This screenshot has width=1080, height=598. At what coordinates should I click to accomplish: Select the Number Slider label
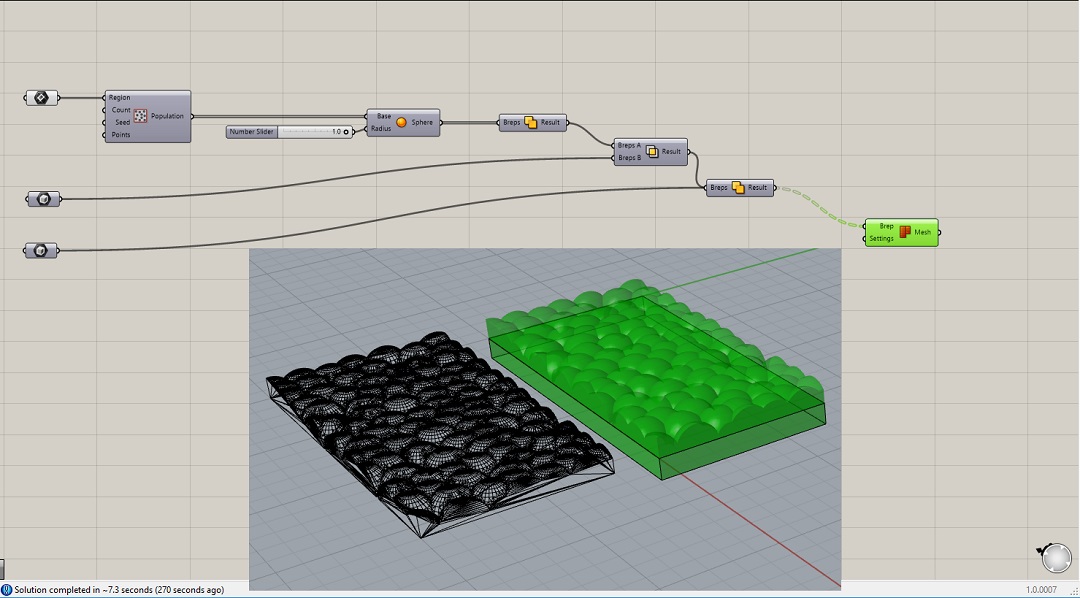pos(252,132)
